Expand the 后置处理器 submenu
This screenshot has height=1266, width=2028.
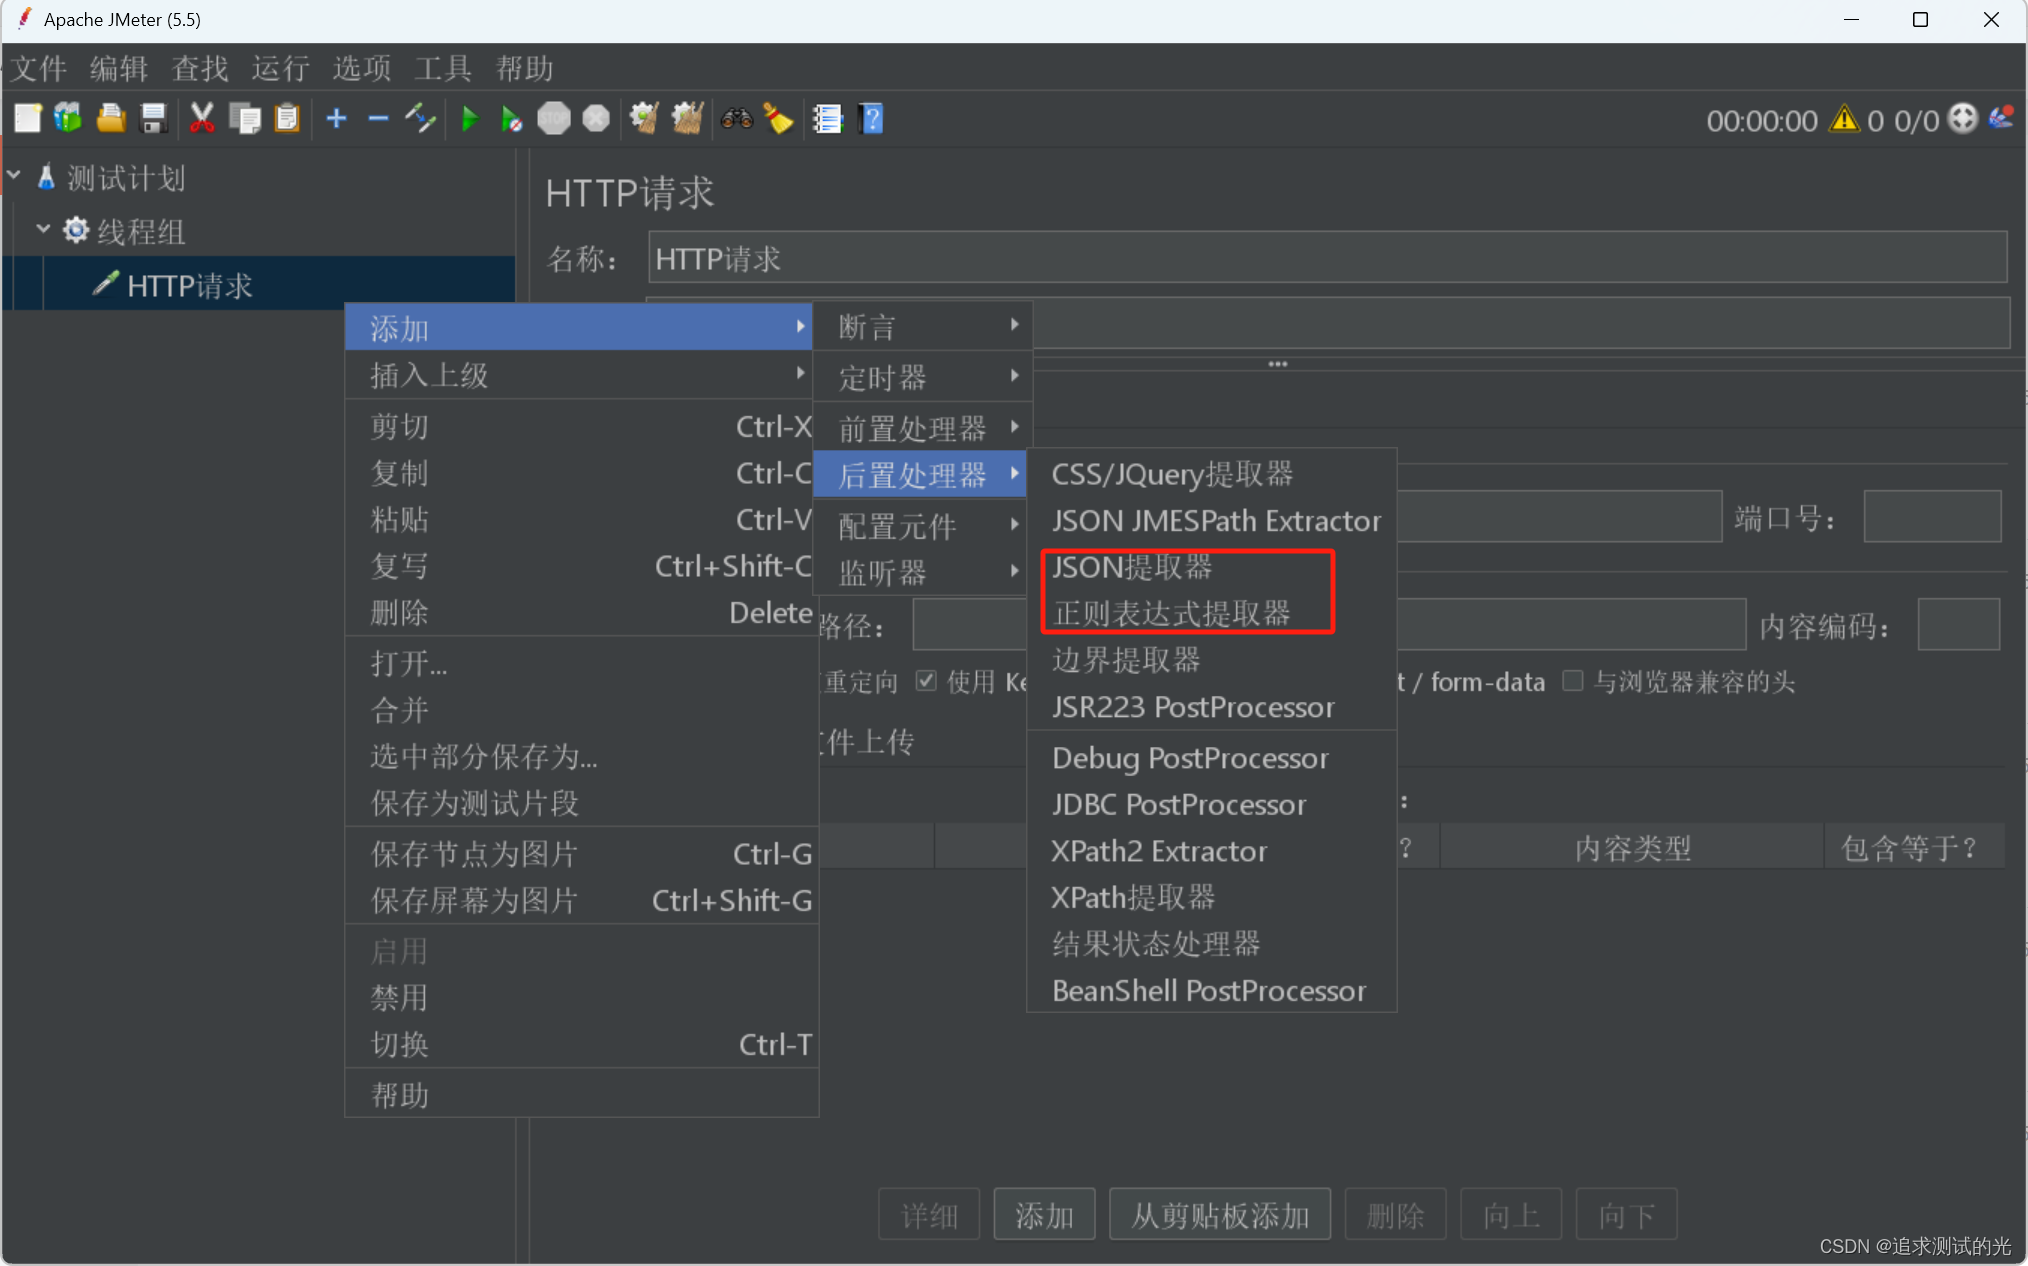[921, 474]
